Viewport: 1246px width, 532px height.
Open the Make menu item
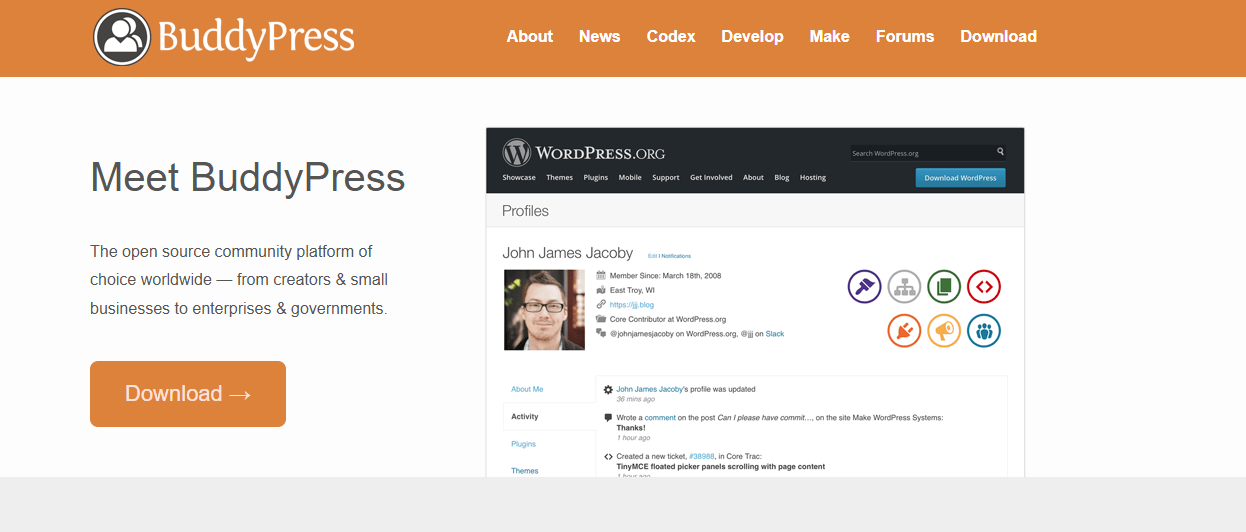click(830, 36)
